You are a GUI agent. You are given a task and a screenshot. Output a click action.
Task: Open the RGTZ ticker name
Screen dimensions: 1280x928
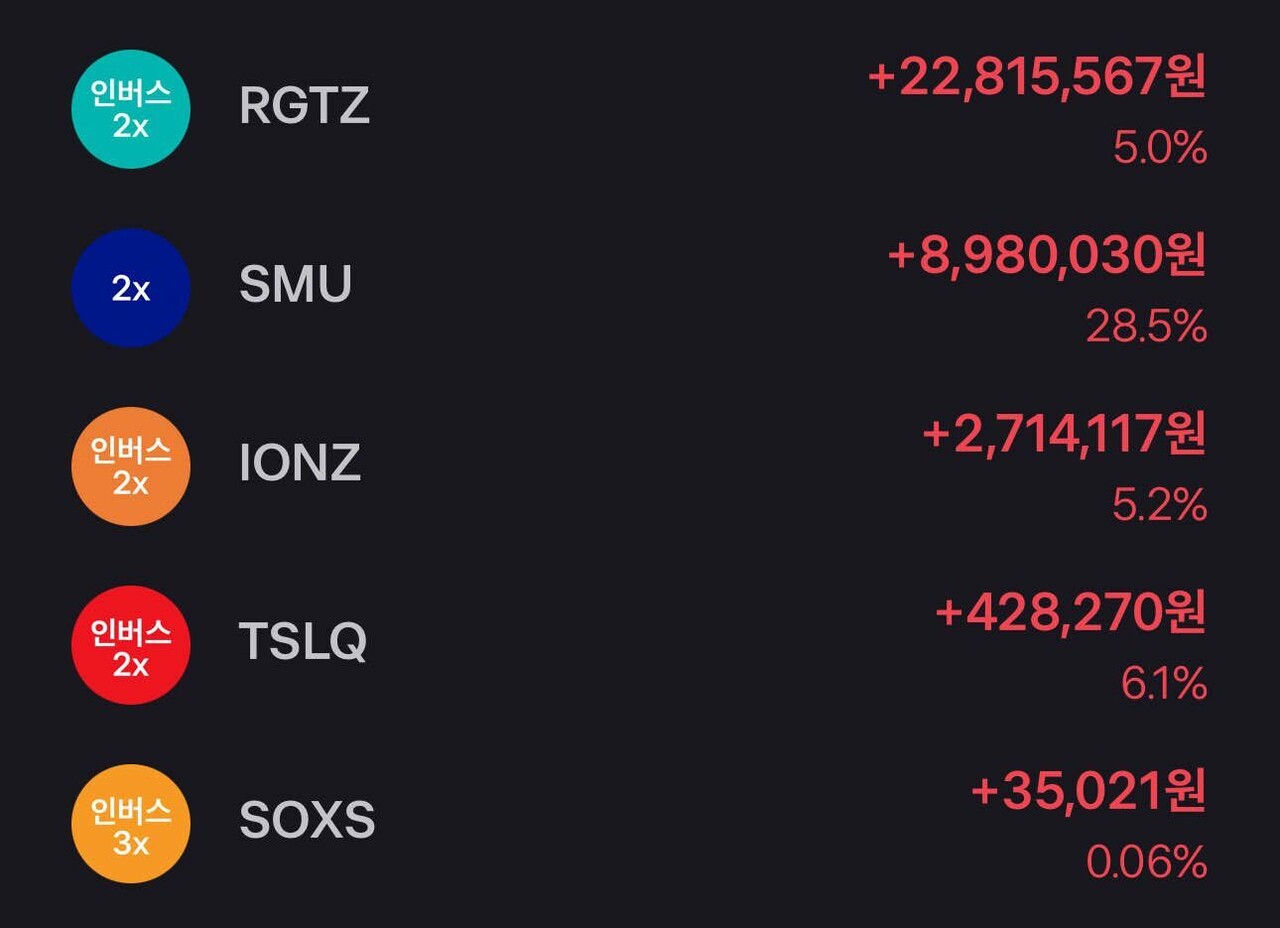pos(304,106)
